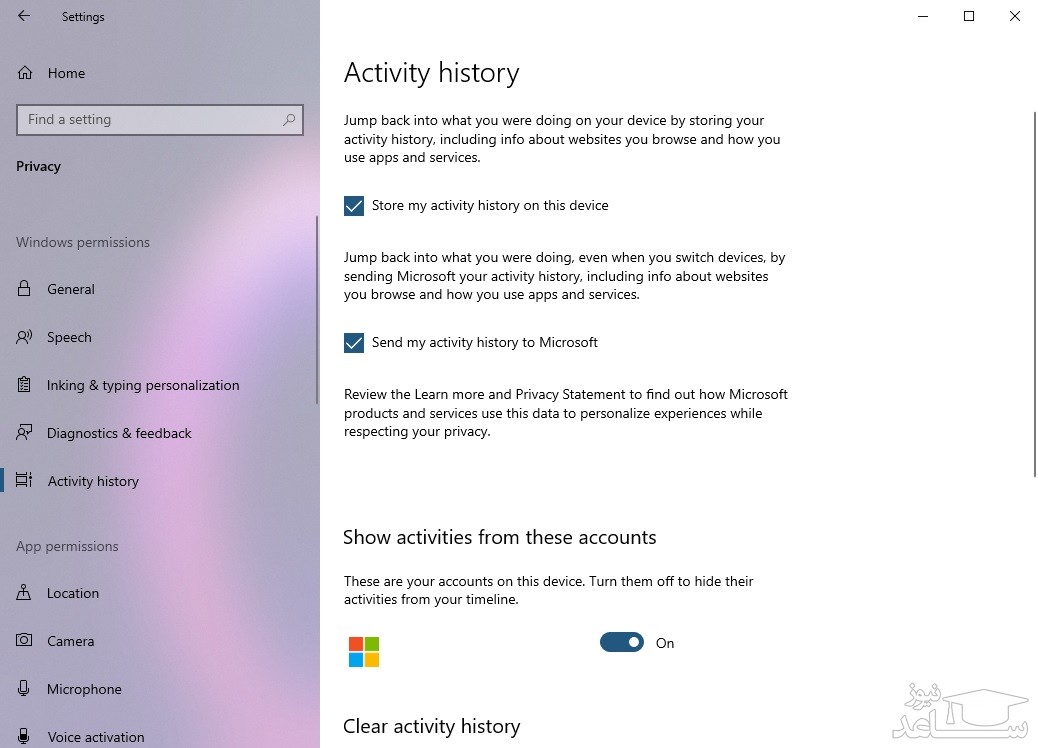Open Location permissions icon
Screen dimensions: 1038x748
point(25,593)
